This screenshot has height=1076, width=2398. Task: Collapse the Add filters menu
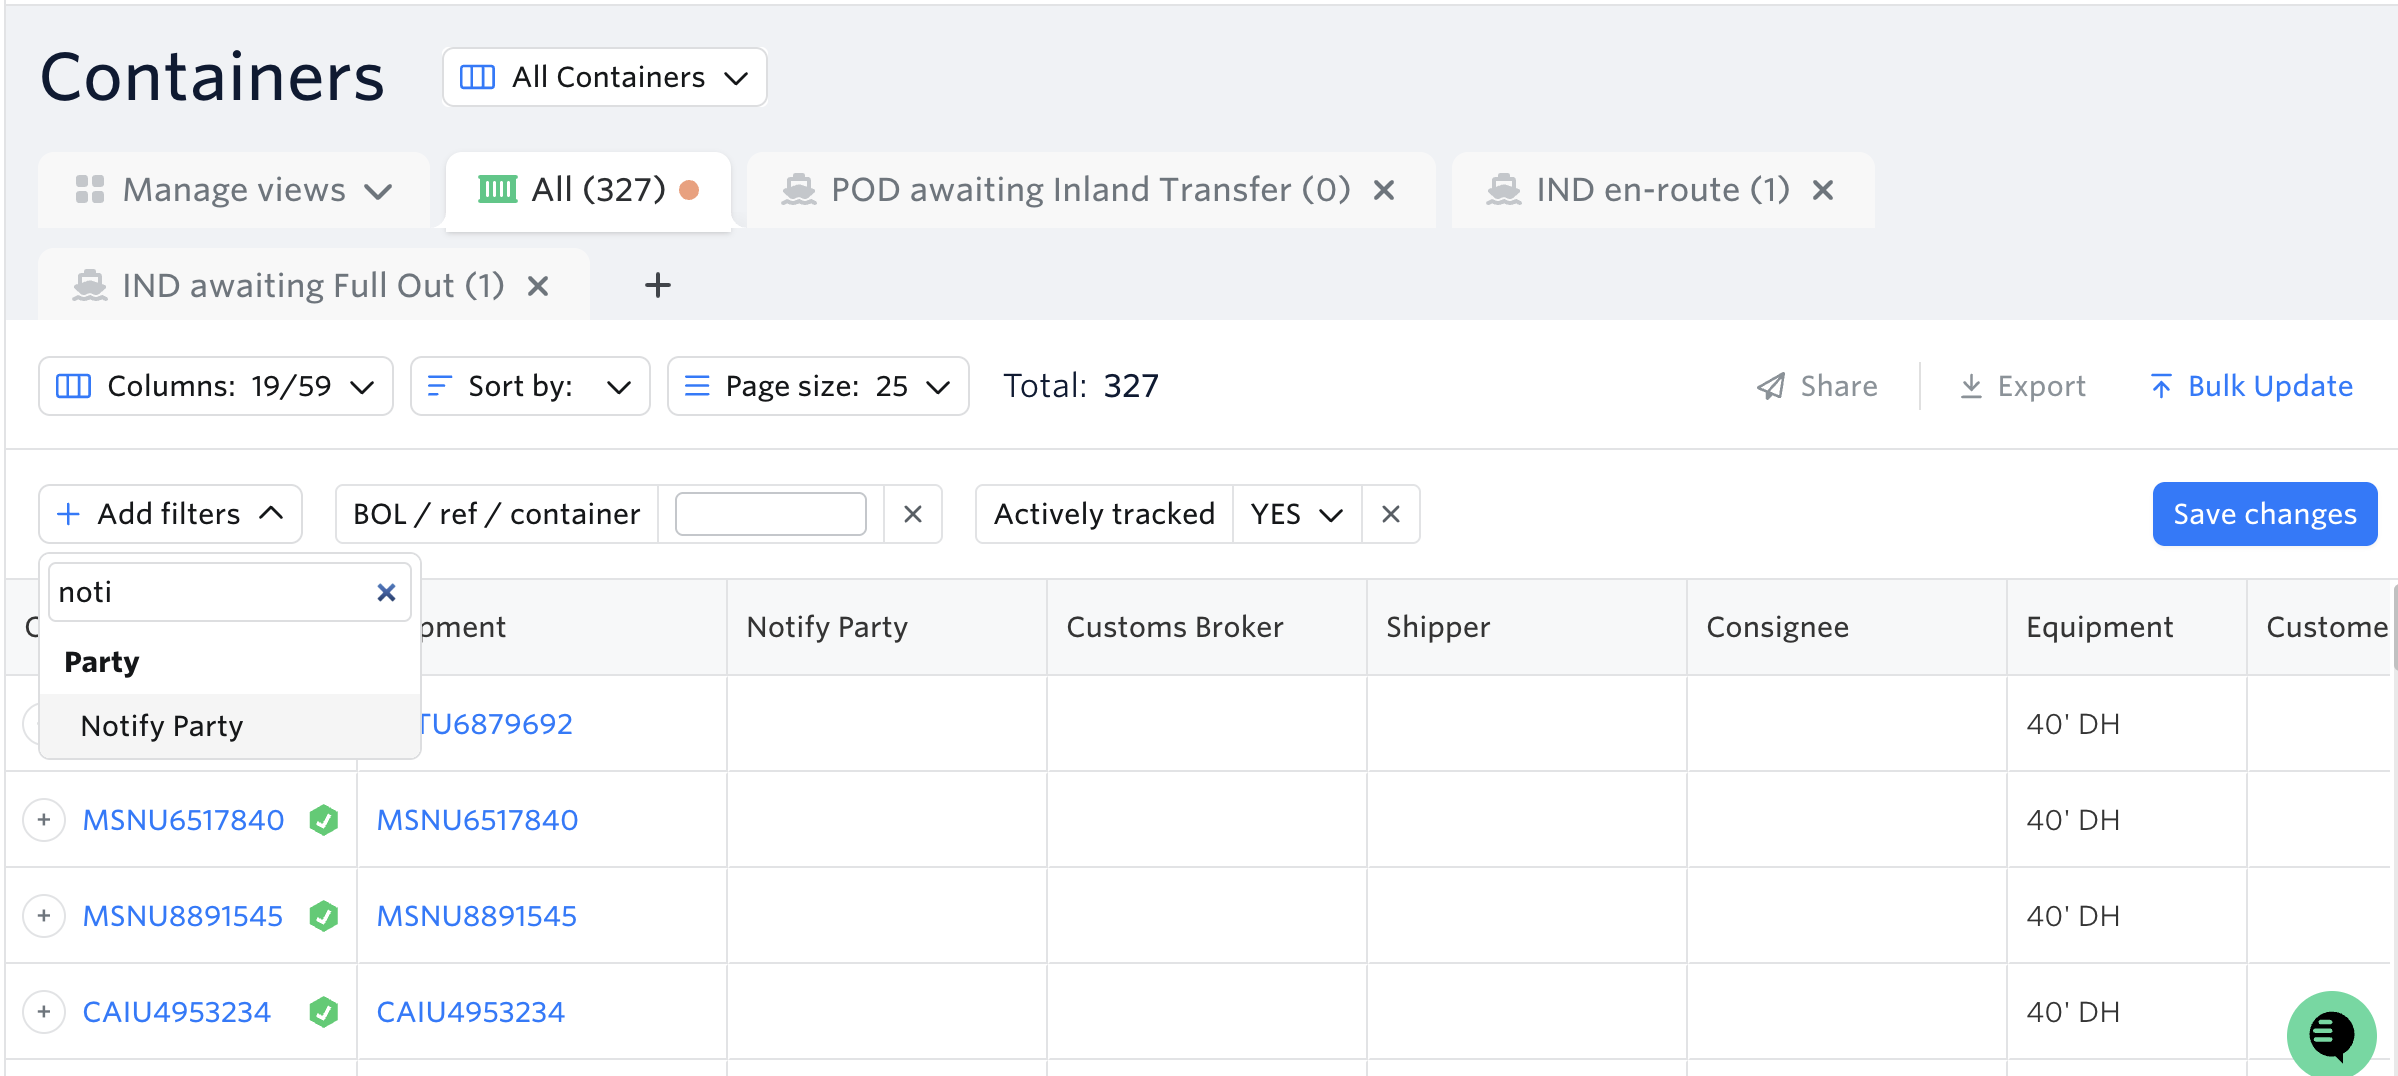click(x=170, y=514)
